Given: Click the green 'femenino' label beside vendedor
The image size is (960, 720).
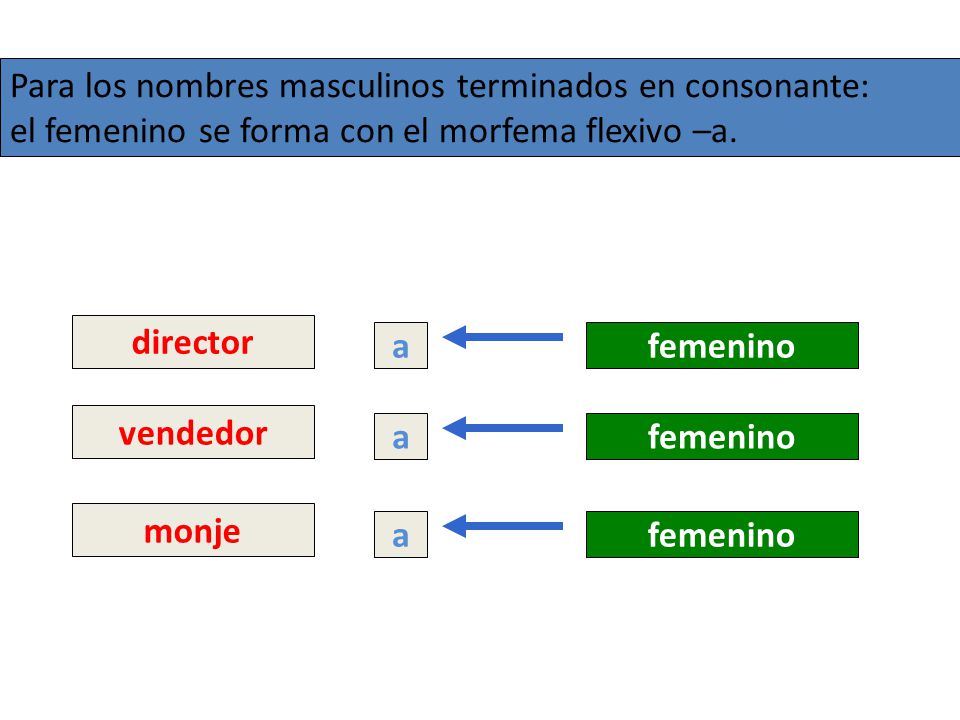Looking at the screenshot, I should coord(722,437).
